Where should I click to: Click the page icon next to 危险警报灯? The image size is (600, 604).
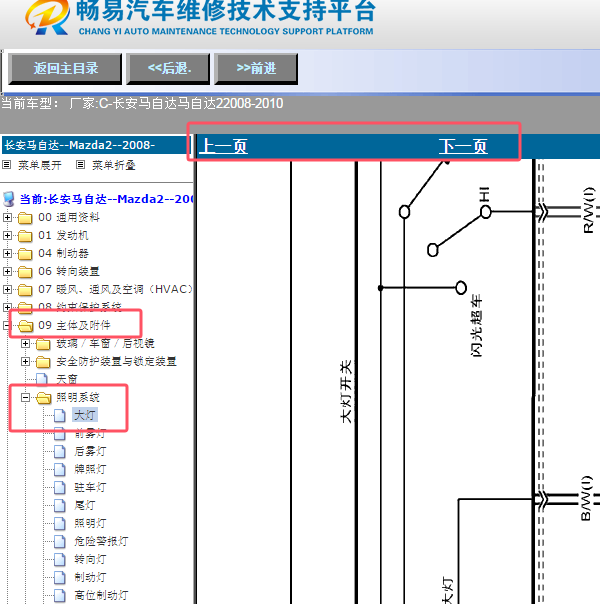[x=60, y=541]
